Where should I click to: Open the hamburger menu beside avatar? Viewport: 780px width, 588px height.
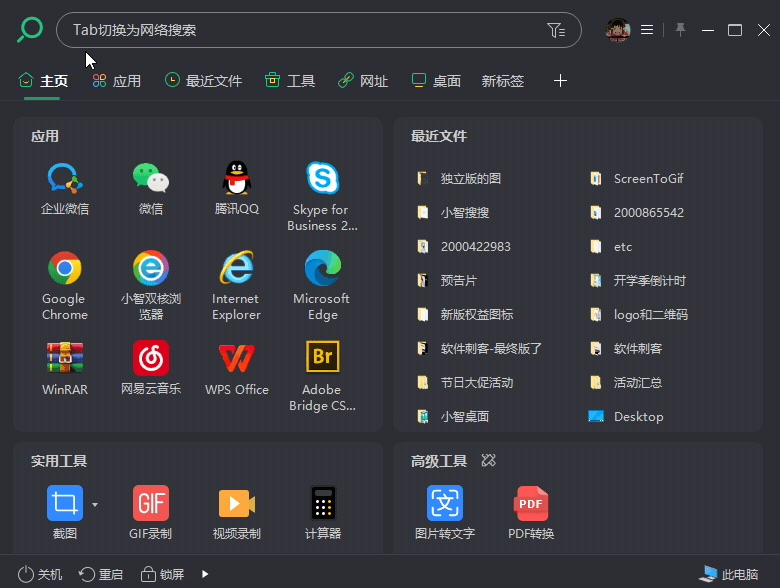tap(647, 30)
